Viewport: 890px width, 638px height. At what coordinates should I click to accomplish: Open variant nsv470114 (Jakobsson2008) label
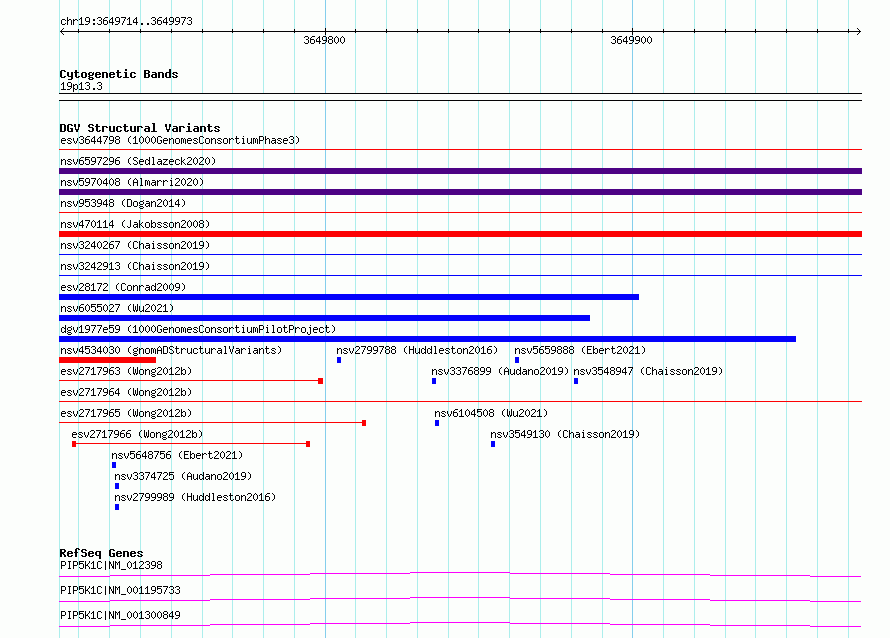(x=135, y=224)
